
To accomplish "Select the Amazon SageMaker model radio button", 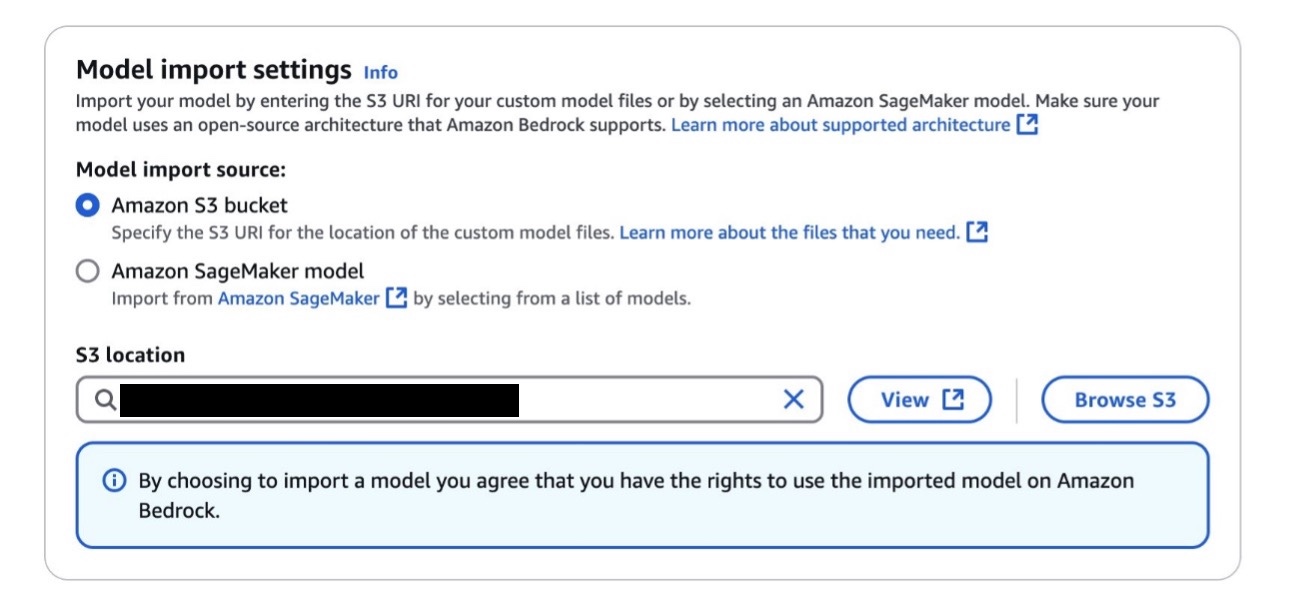I will click(88, 271).
